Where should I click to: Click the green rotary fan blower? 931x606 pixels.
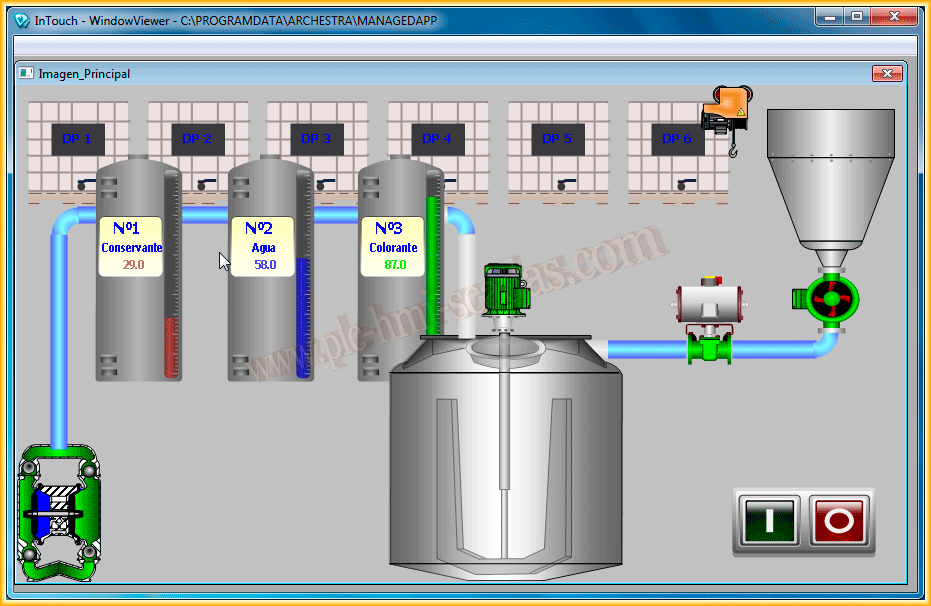click(829, 297)
